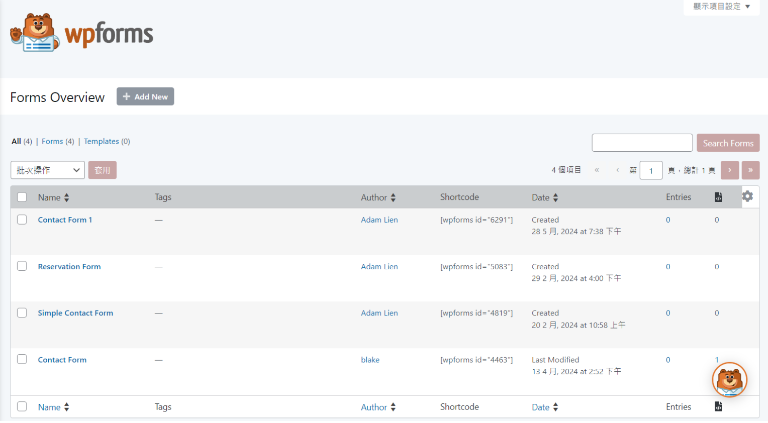Select the Contact Form 1 checkbox
The image size is (768, 423).
click(x=22, y=219)
